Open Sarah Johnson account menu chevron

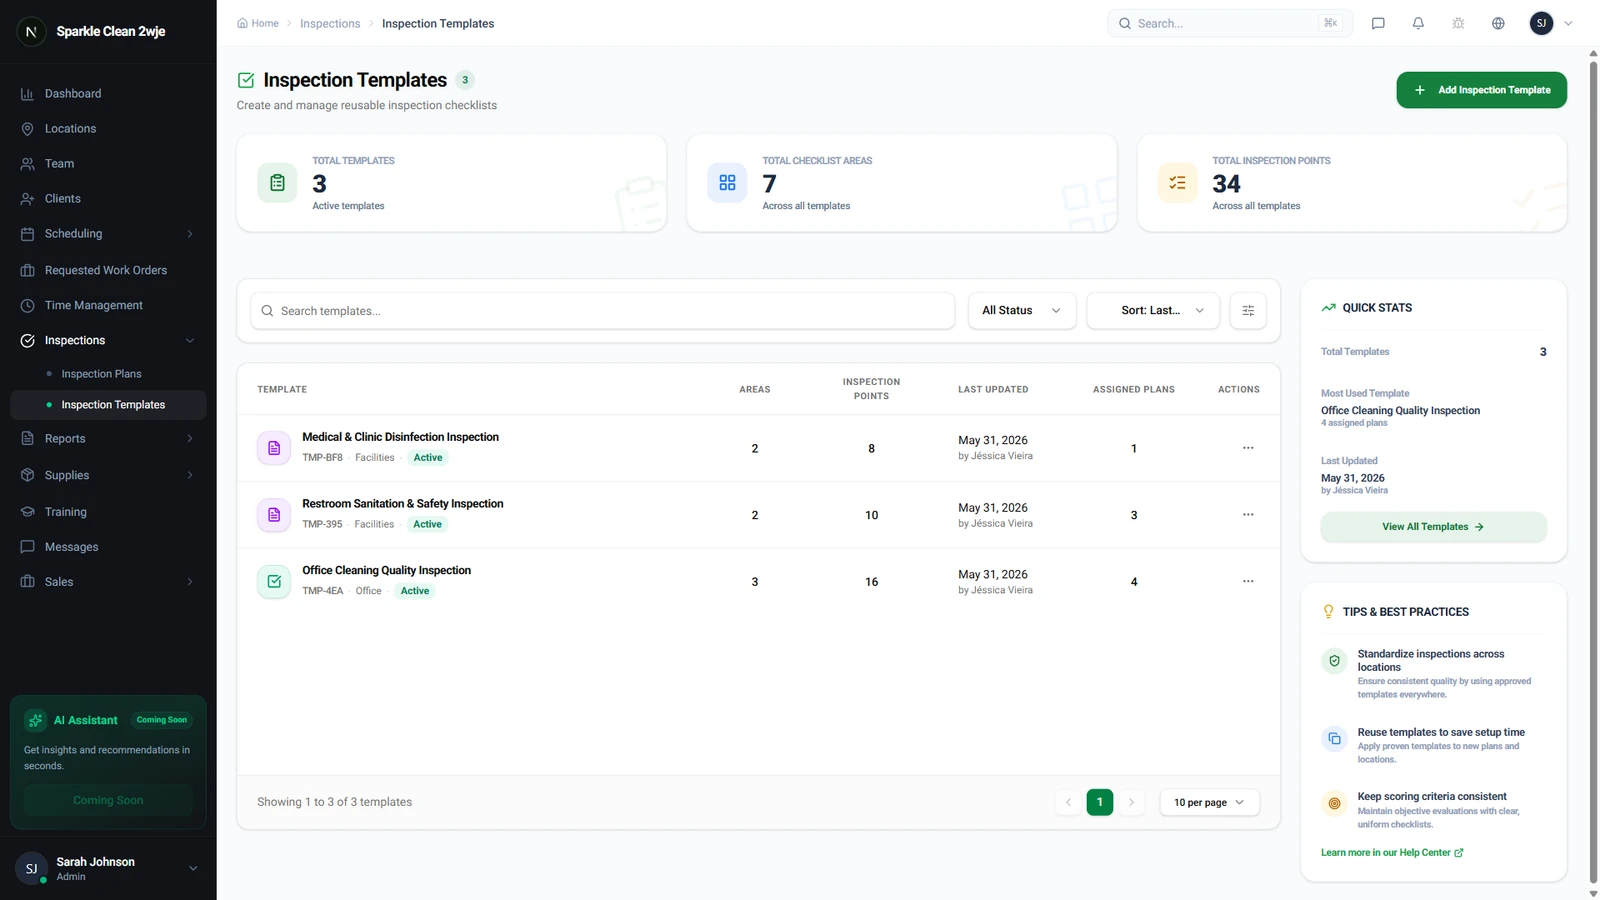point(193,869)
